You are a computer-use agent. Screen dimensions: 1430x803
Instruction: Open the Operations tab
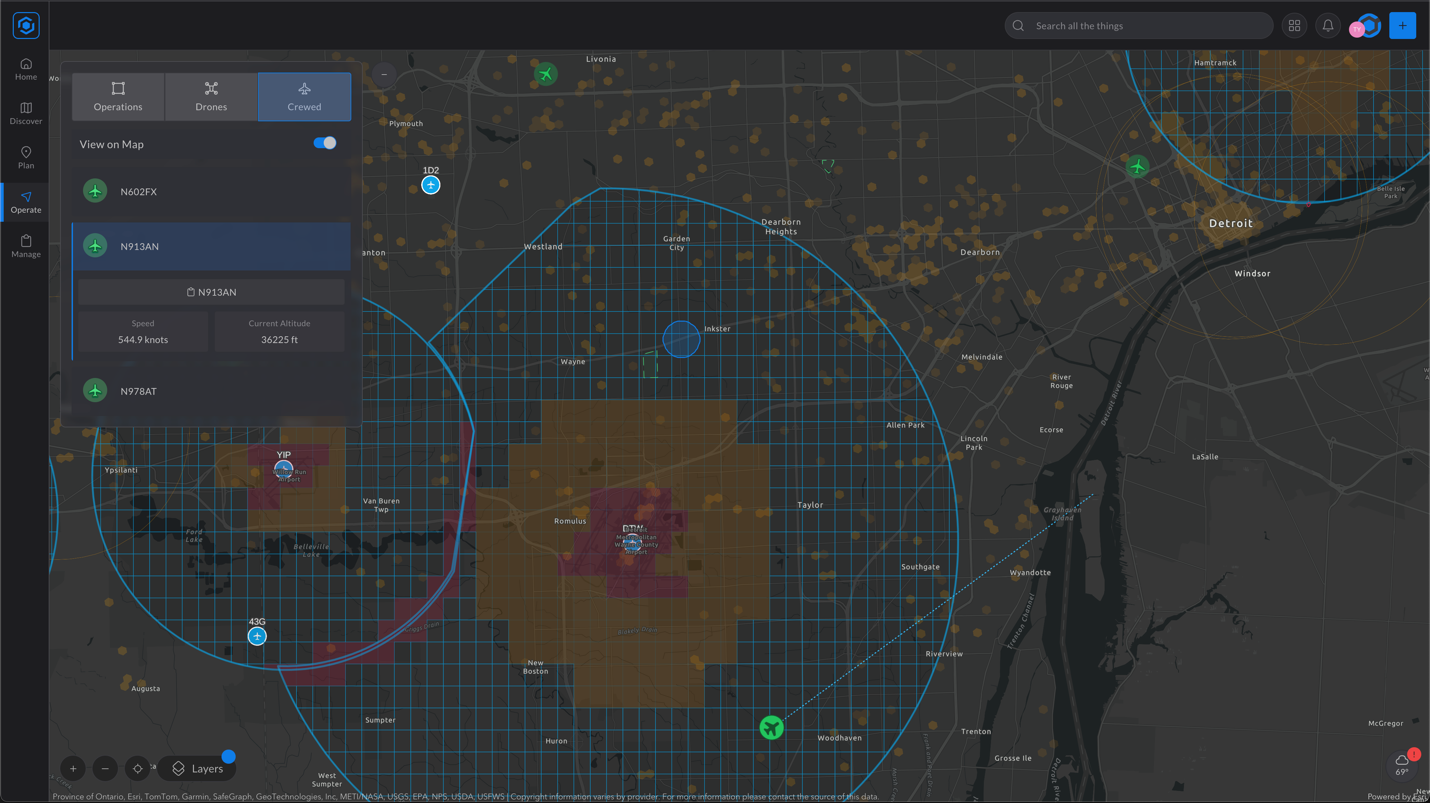point(117,96)
